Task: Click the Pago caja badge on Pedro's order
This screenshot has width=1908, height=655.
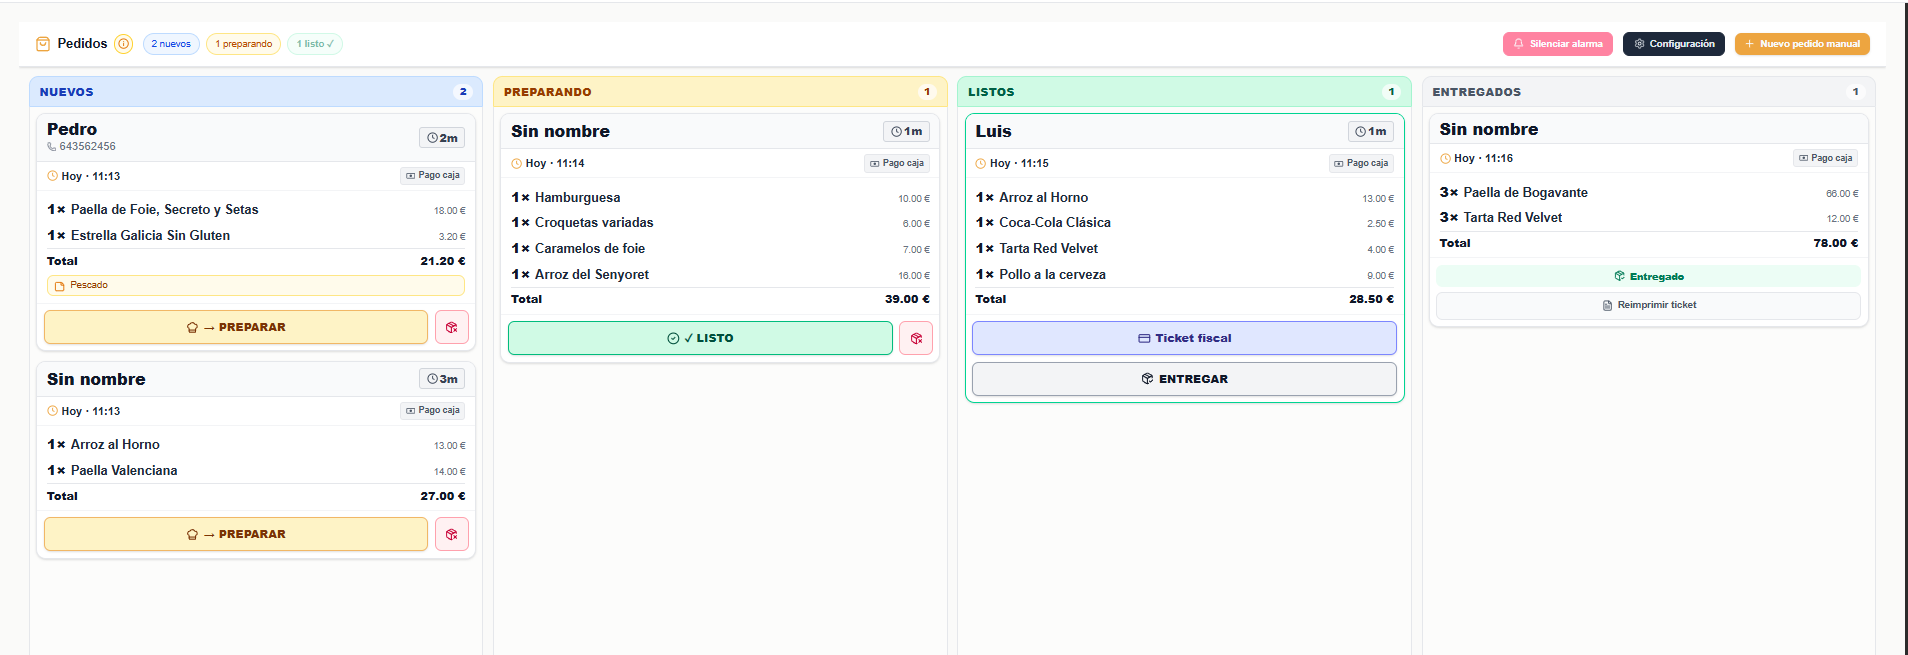Action: tap(433, 176)
